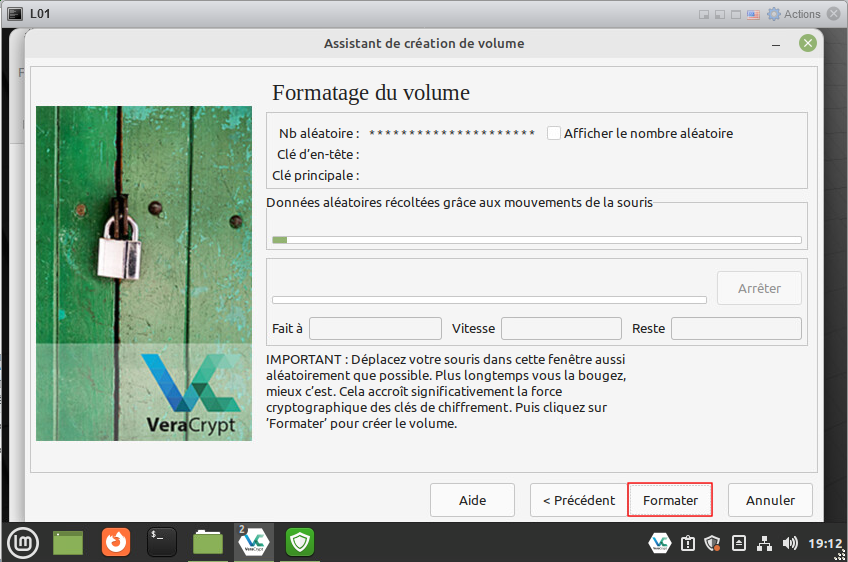This screenshot has width=848, height=562.
Task: Click the VeraCrypt system tray icon
Action: click(x=659, y=543)
